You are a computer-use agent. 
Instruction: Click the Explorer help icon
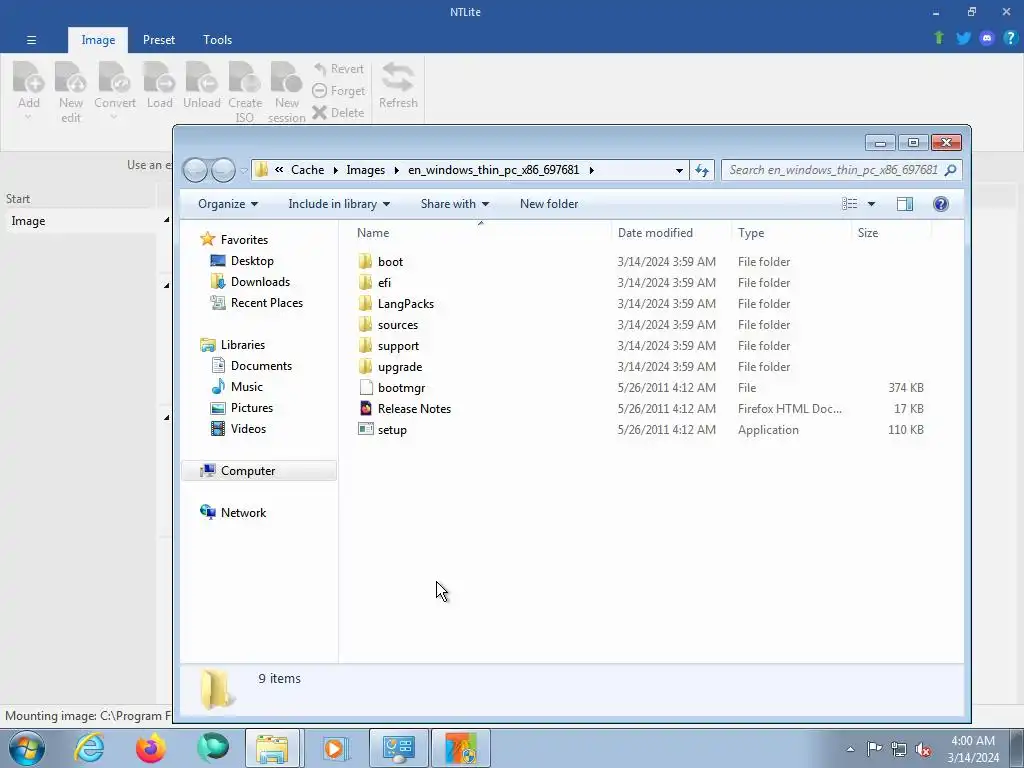(x=940, y=204)
